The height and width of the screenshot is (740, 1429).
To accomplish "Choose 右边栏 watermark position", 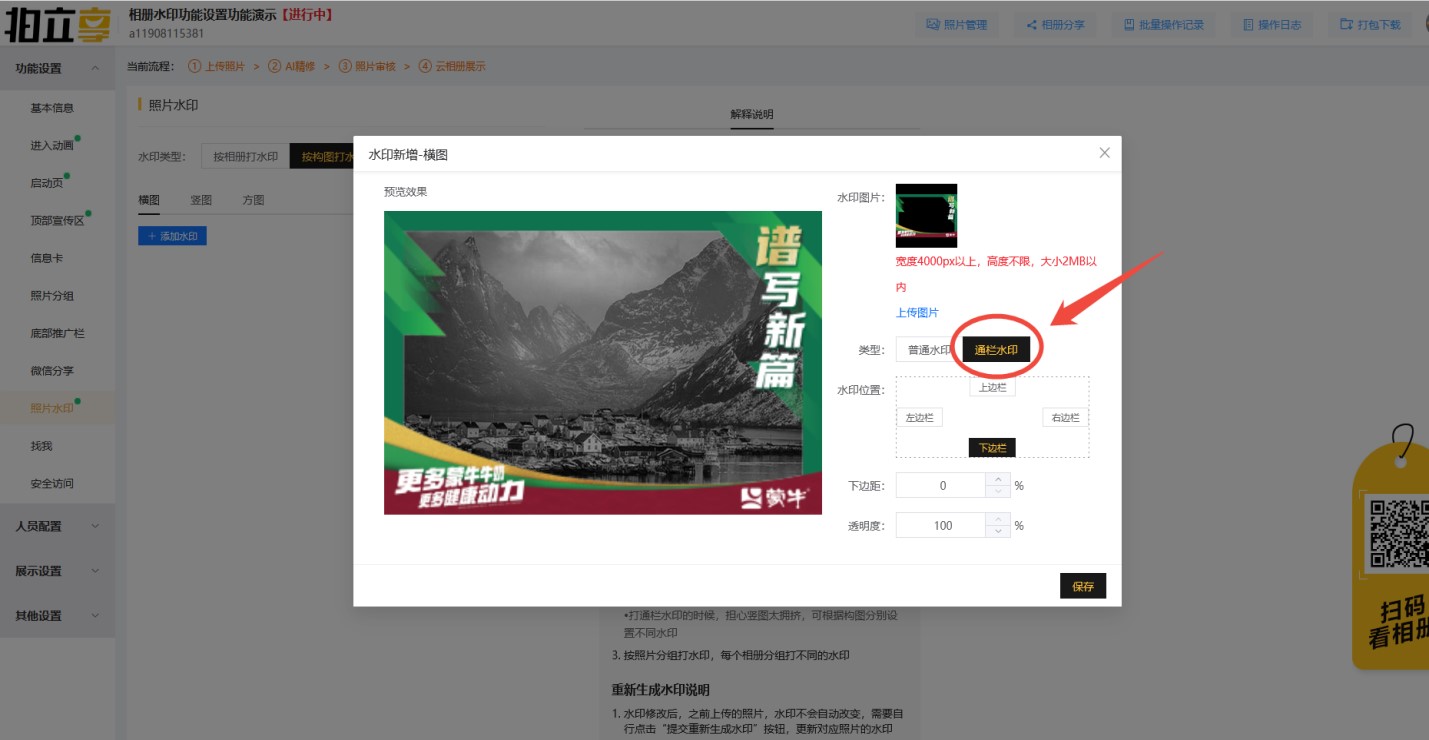I will click(1065, 417).
